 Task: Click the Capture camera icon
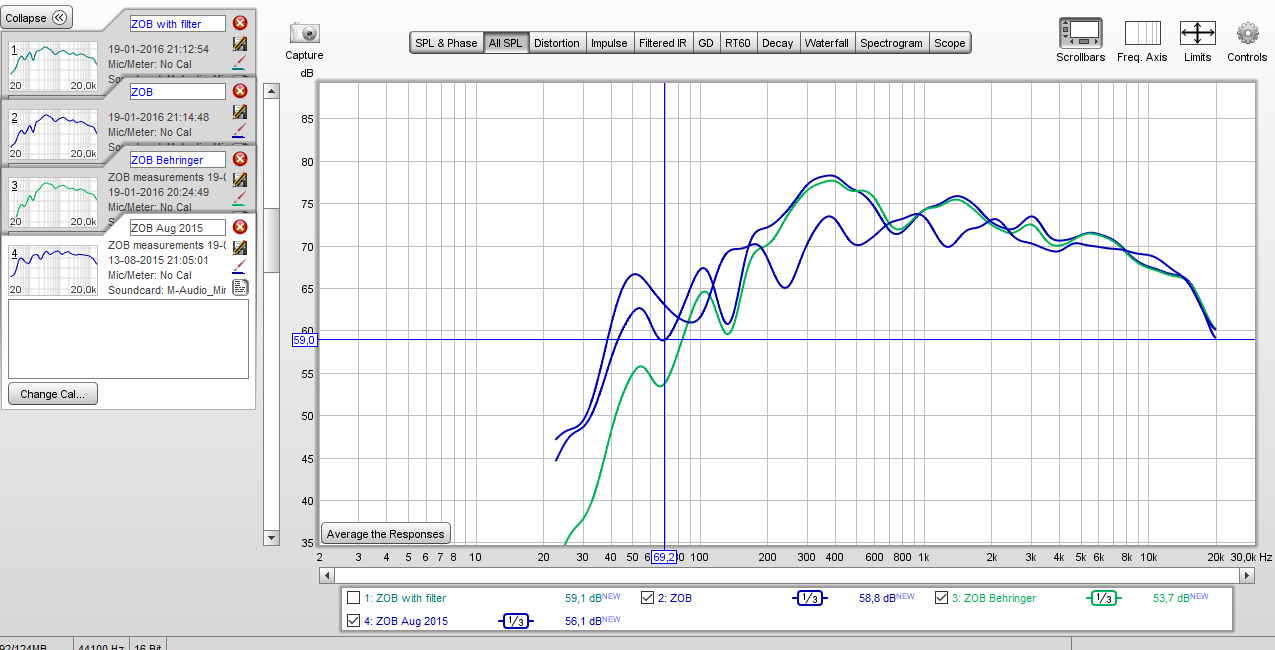coord(304,33)
